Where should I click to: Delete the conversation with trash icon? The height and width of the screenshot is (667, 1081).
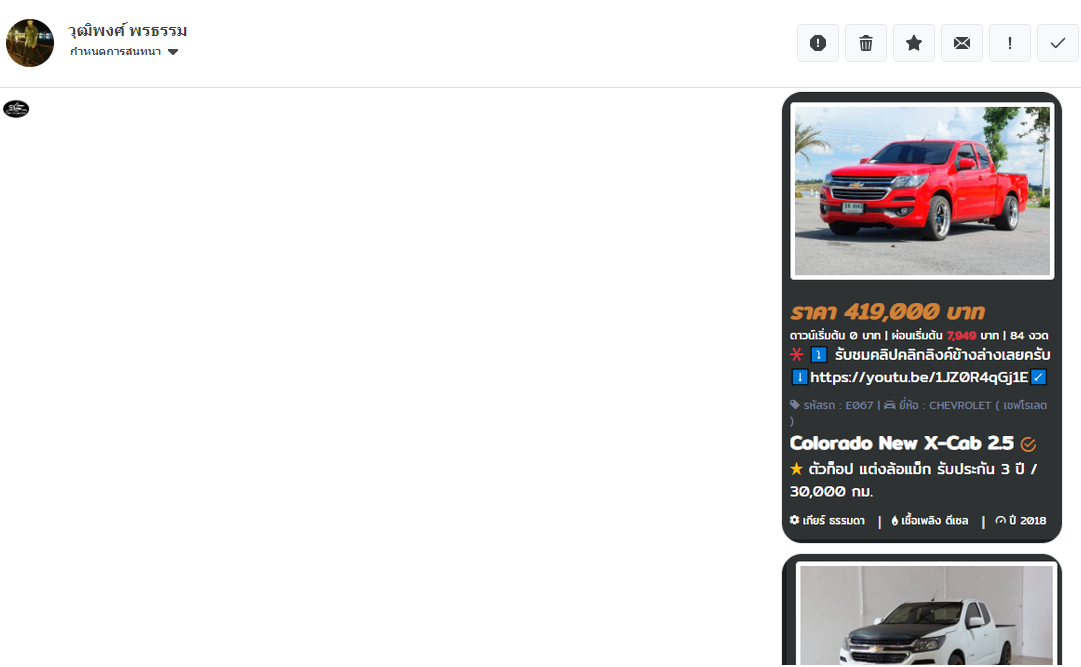pos(866,43)
